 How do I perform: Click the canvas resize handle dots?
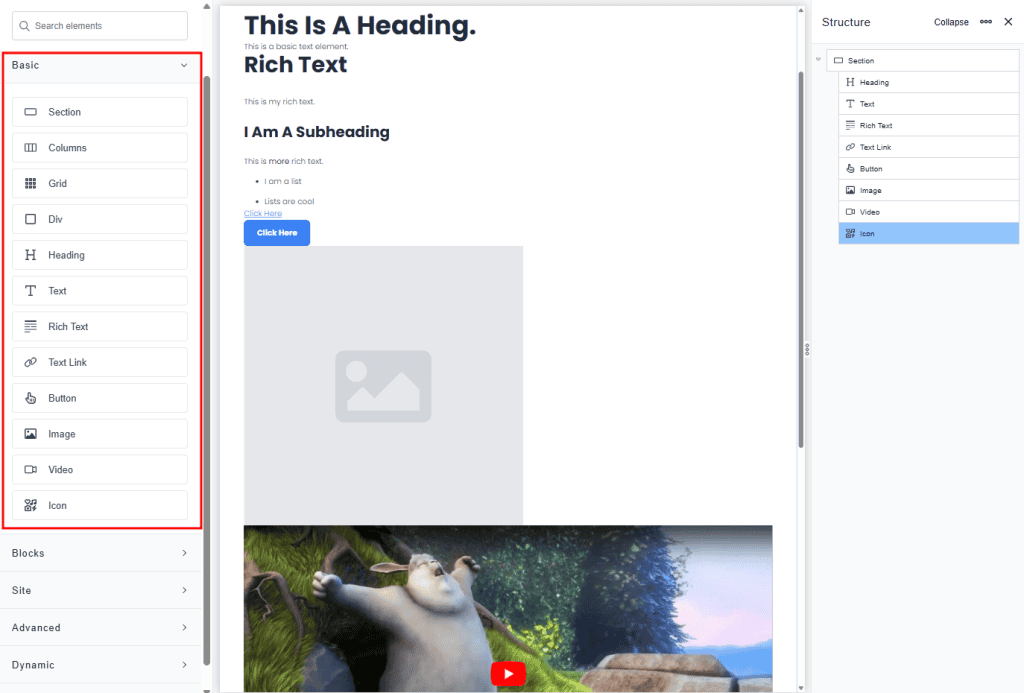point(807,349)
